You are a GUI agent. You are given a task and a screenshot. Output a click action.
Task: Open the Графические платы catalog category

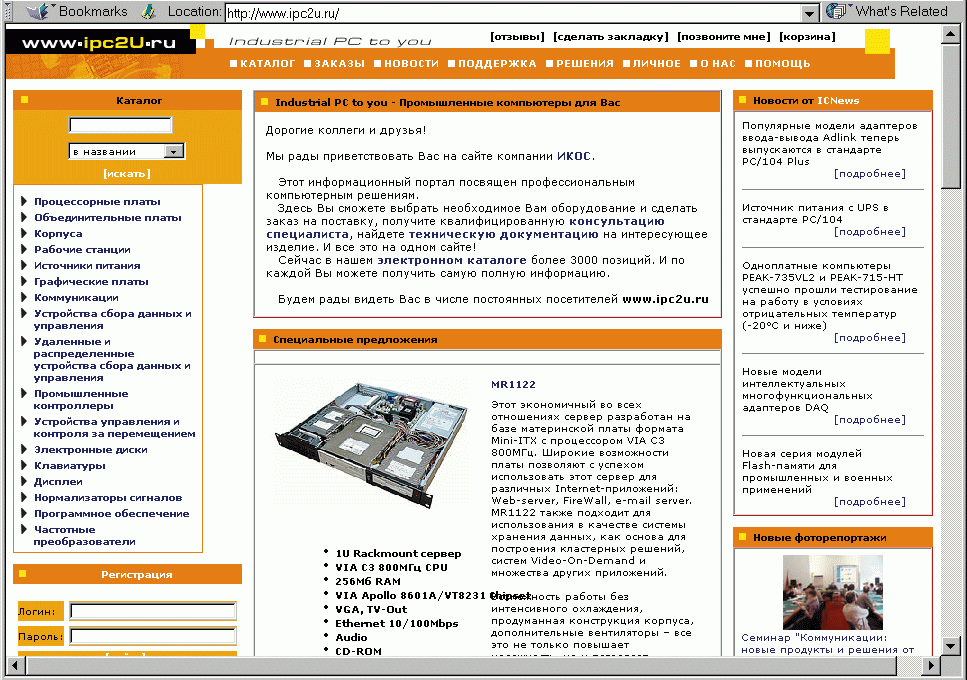pyautogui.click(x=91, y=282)
